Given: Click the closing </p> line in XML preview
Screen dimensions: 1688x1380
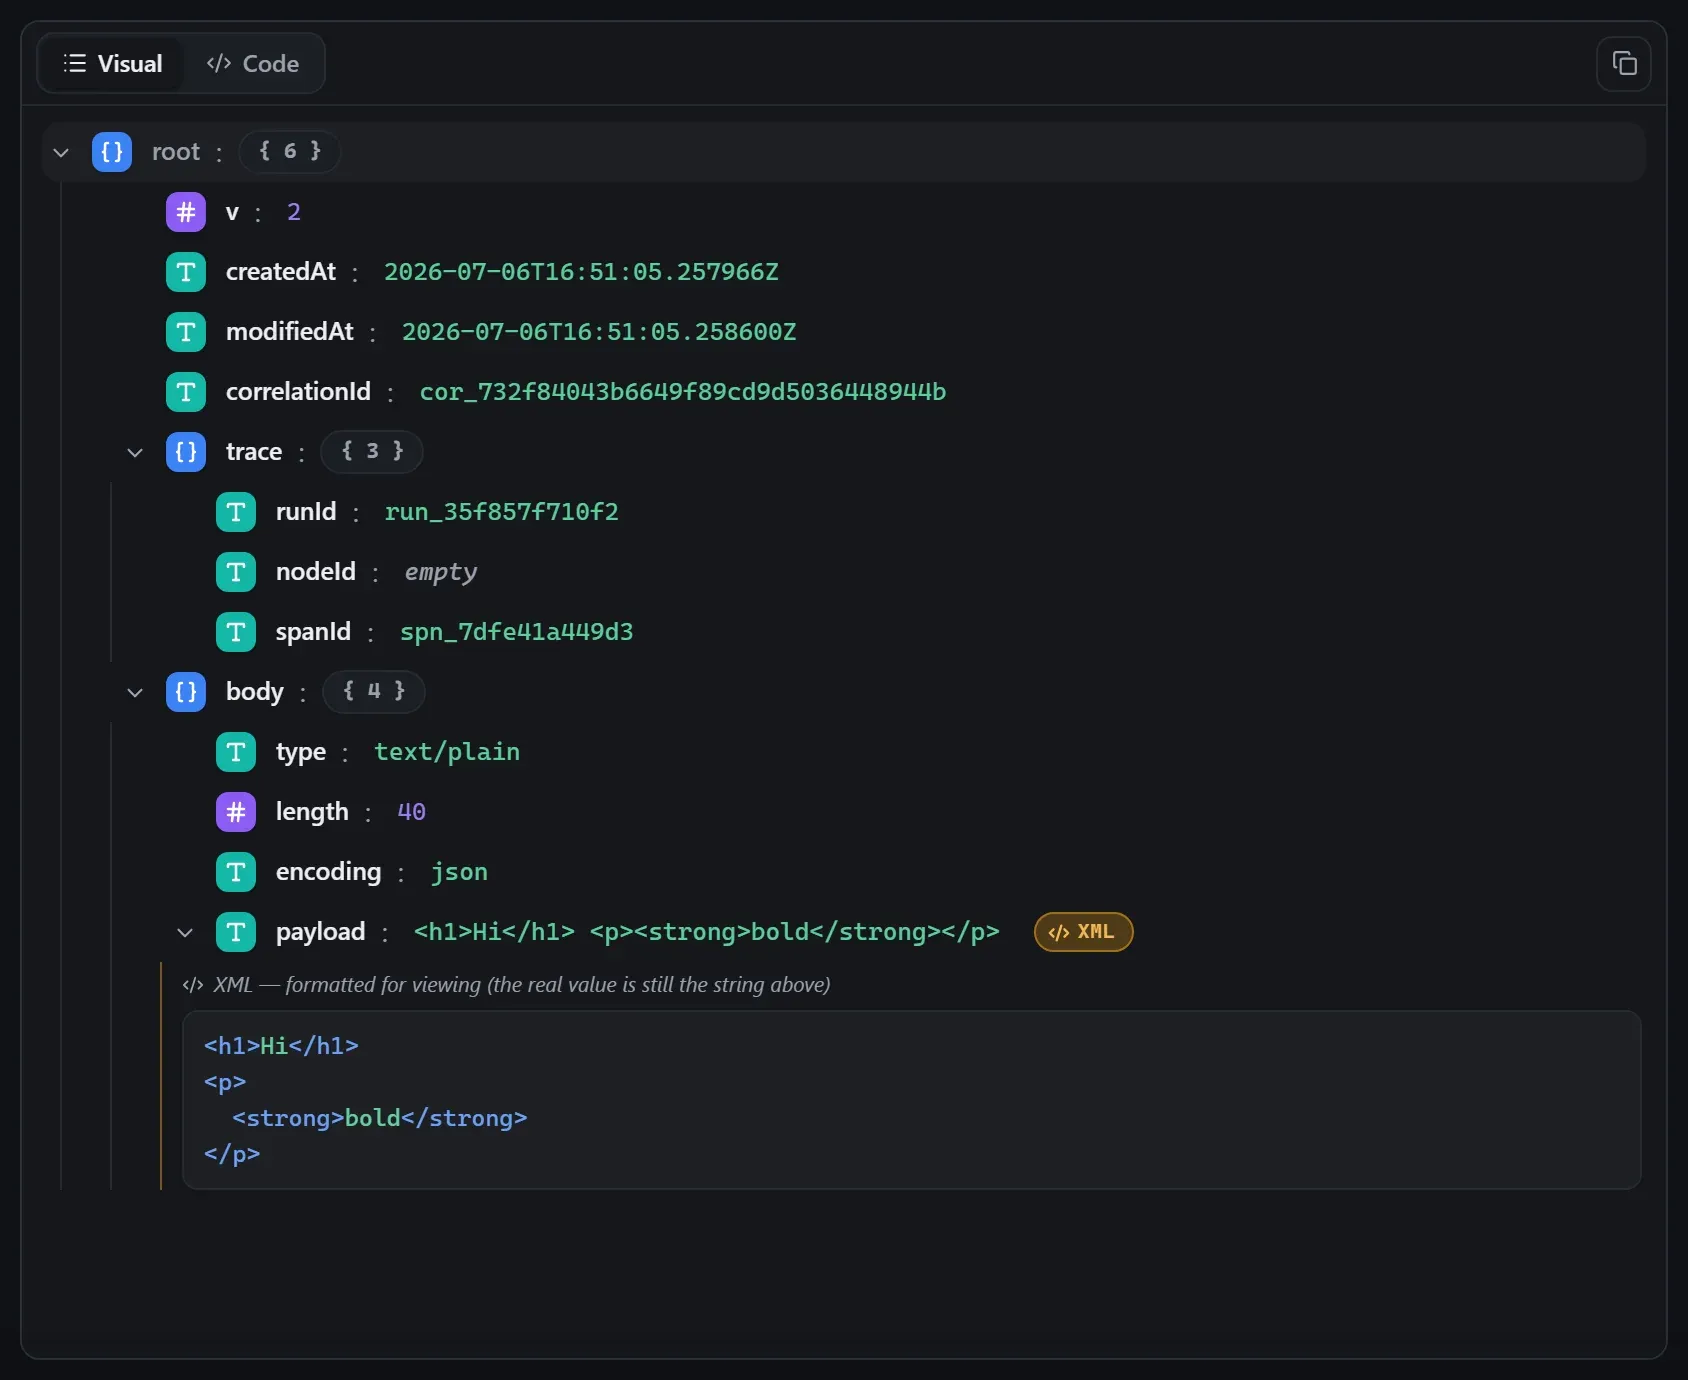Looking at the screenshot, I should point(232,1154).
